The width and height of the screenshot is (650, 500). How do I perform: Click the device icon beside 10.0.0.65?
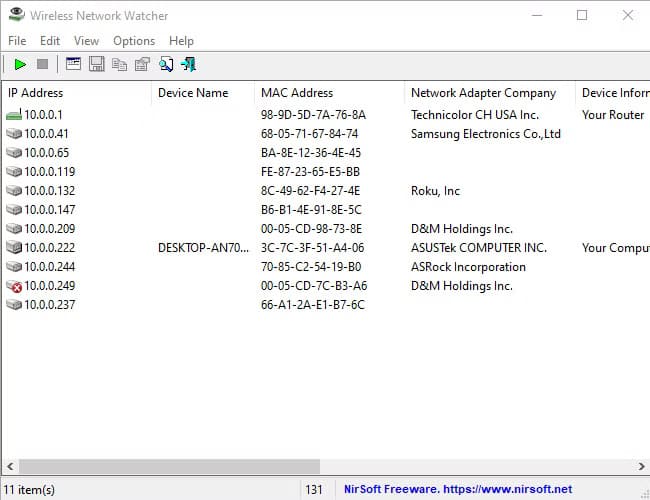coord(14,153)
